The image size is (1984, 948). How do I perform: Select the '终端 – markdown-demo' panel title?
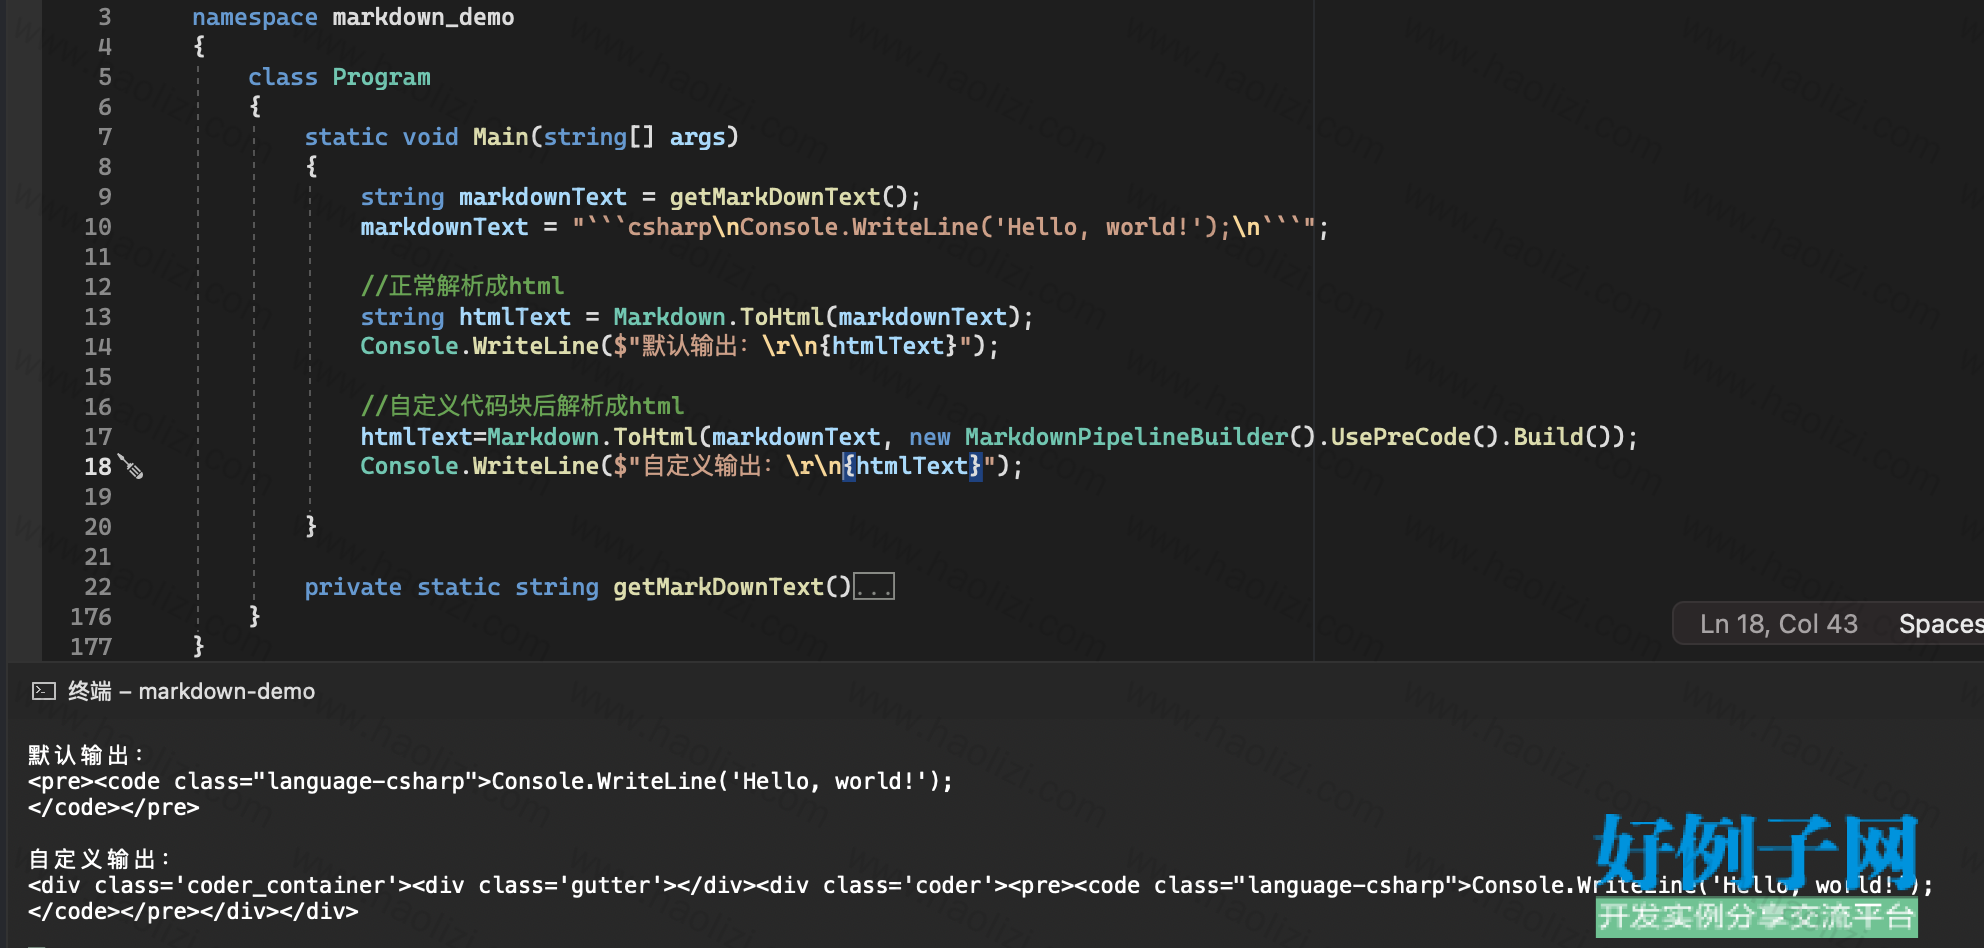pos(191,691)
